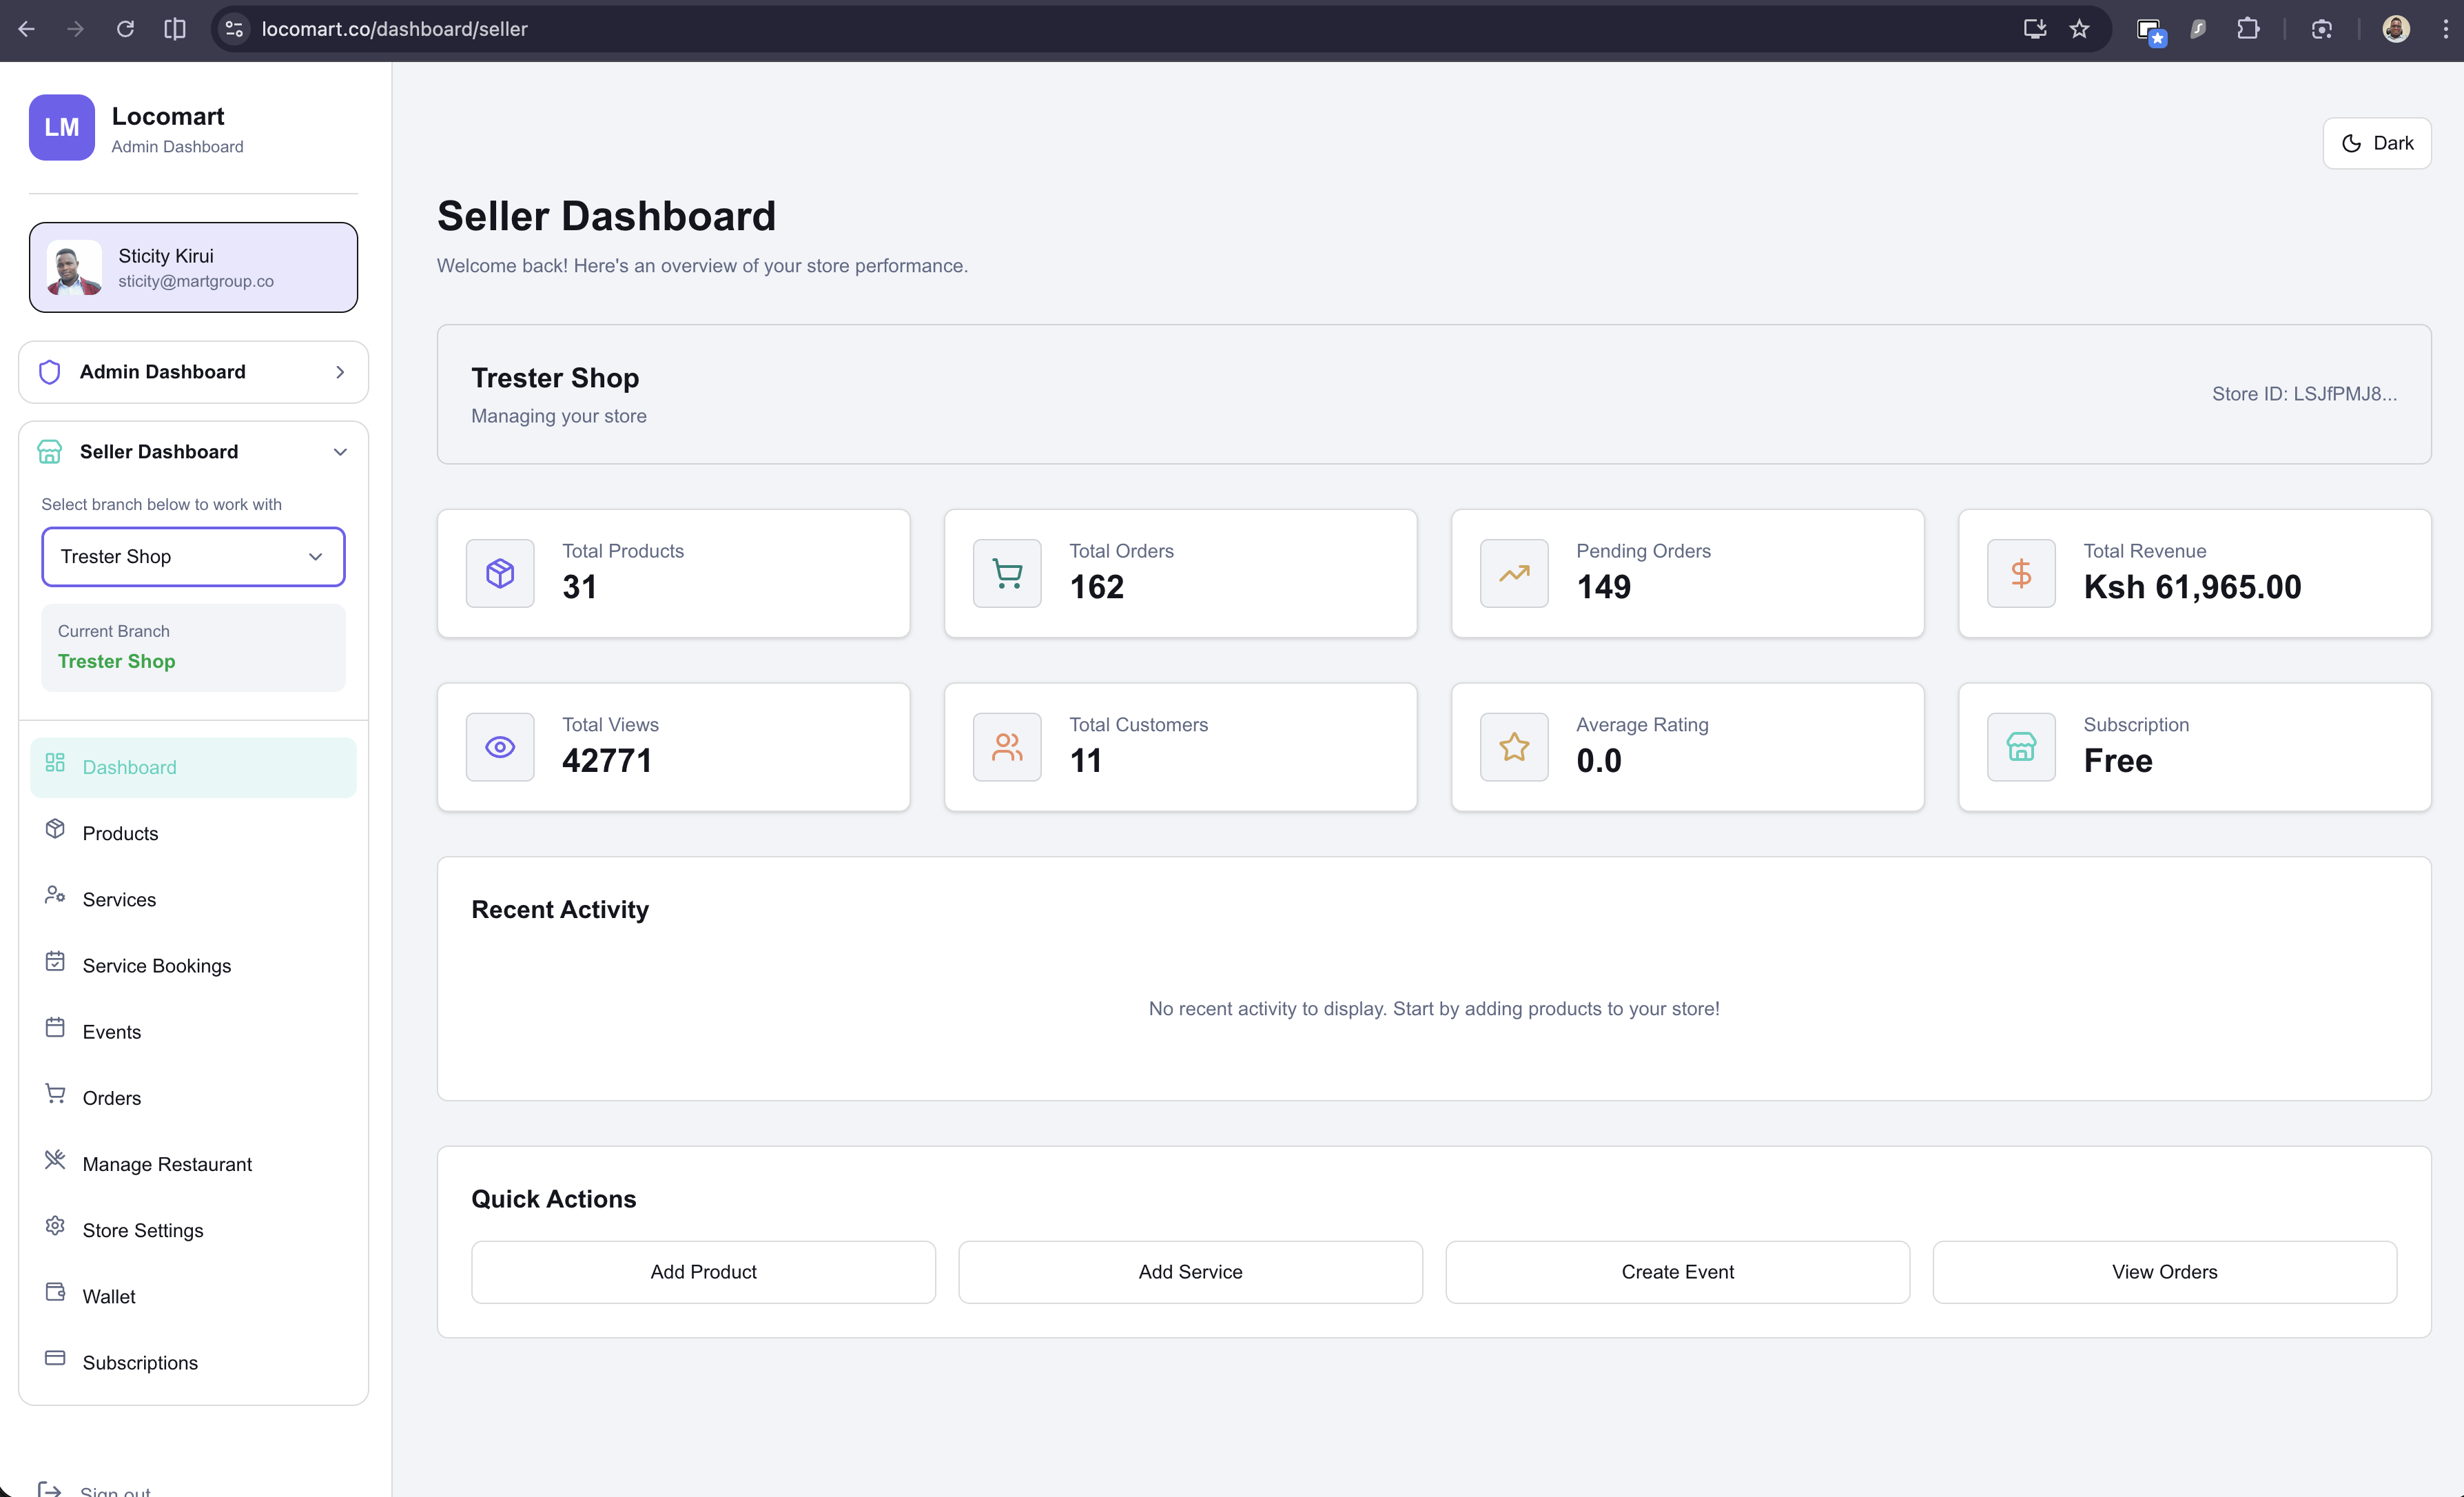
Task: Select the Products sidebar icon
Action: click(x=56, y=832)
